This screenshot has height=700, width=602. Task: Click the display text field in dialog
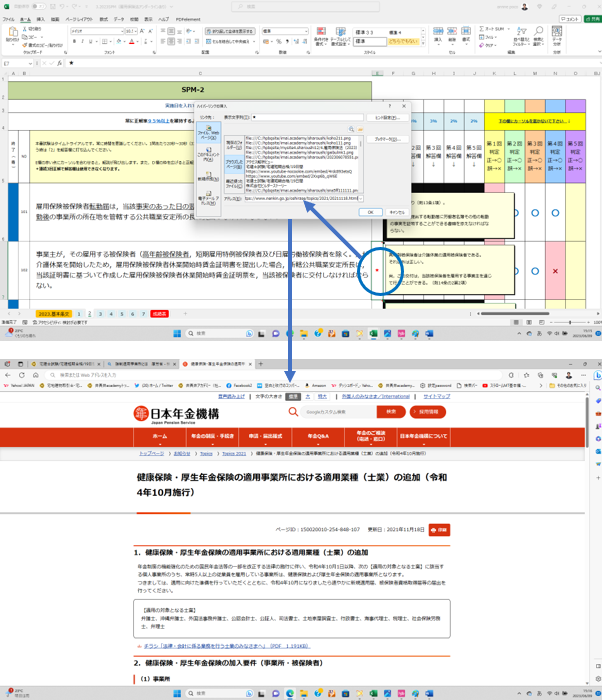307,117
